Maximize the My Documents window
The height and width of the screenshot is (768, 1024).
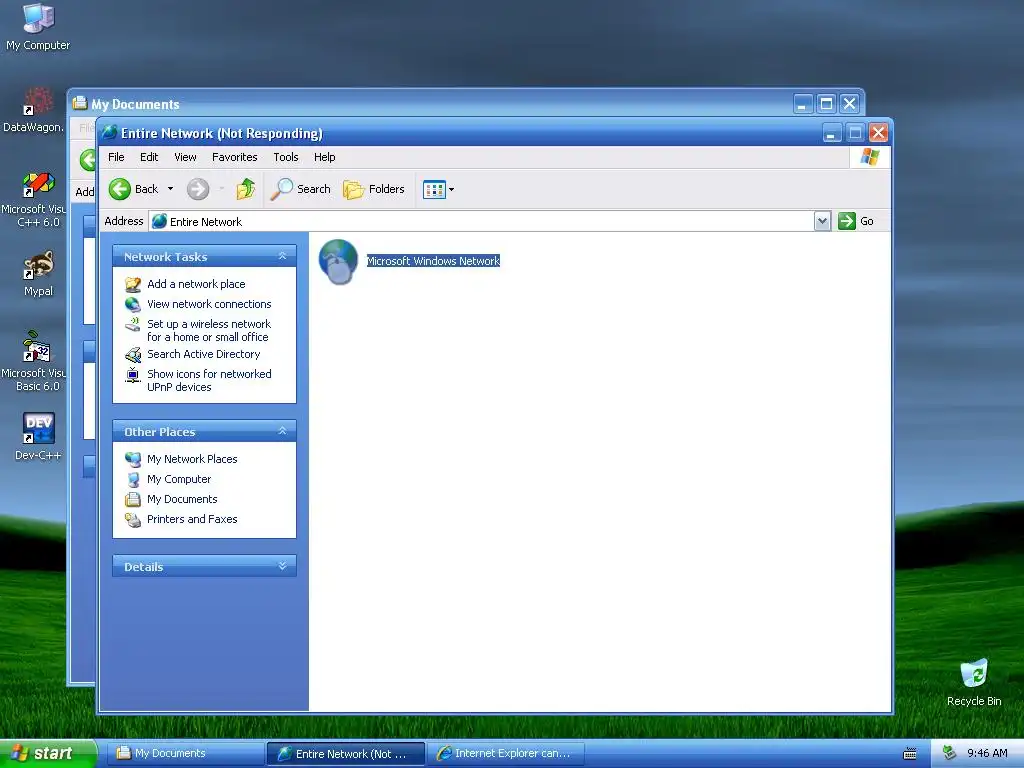point(826,104)
